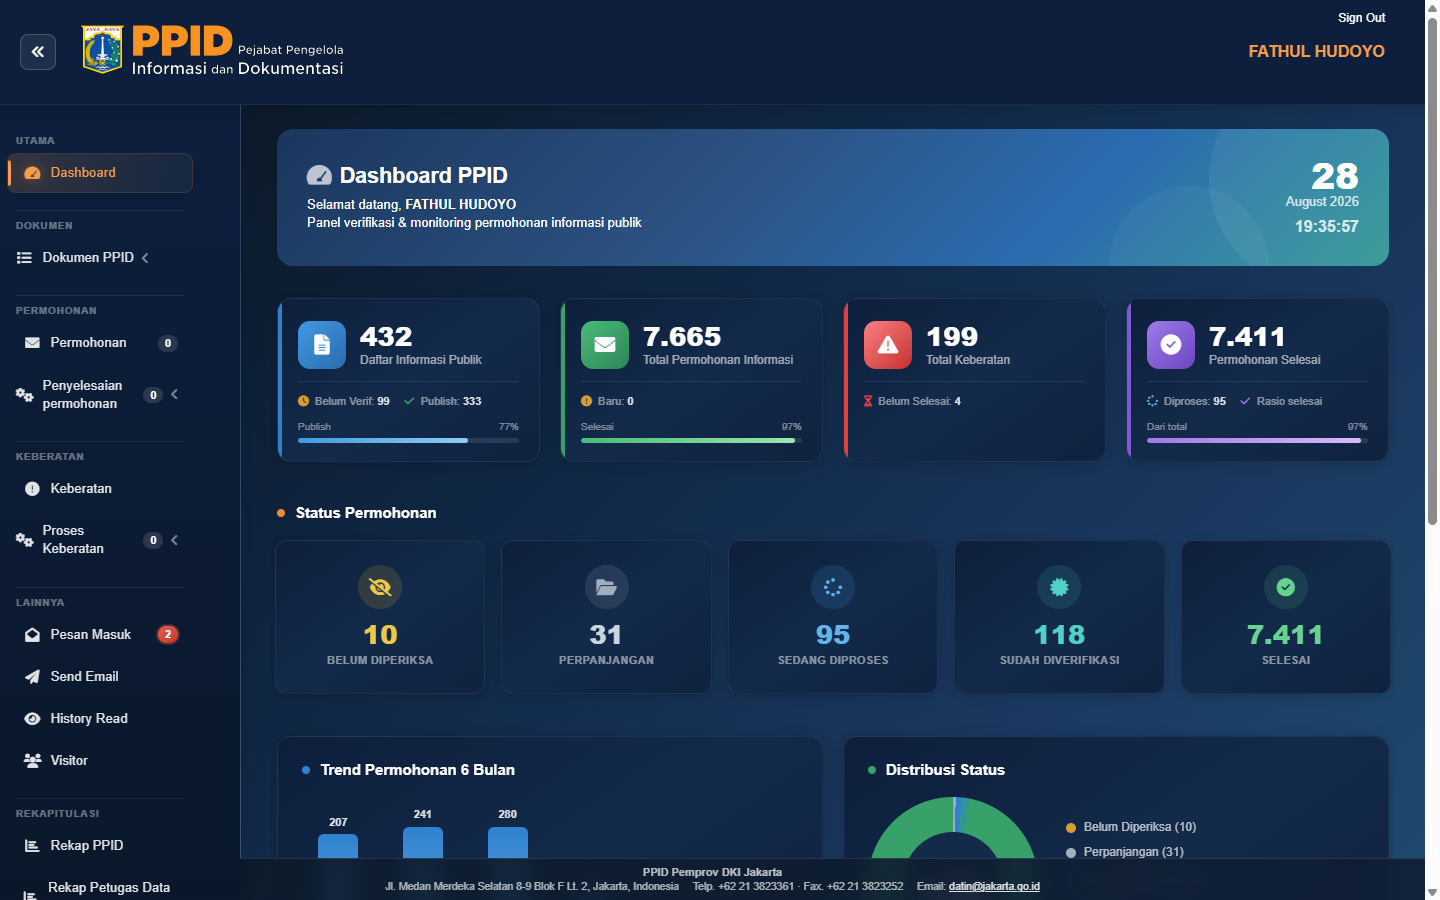This screenshot has width=1440, height=900.
Task: Click red warning icon on Total Keberatan card
Action: [888, 345]
